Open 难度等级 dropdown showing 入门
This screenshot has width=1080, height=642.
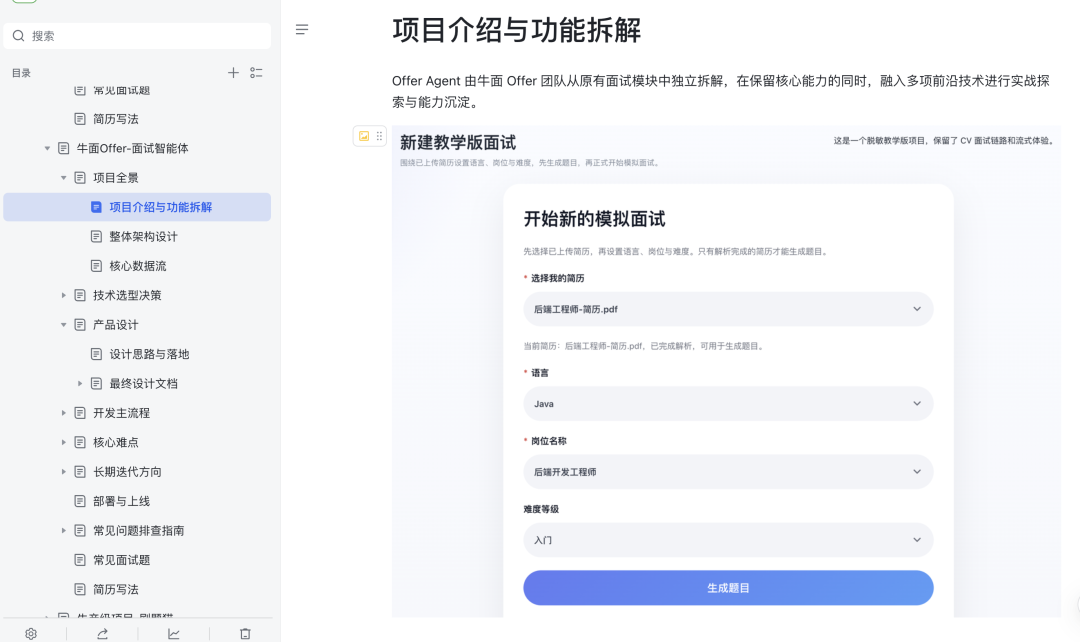coord(728,540)
